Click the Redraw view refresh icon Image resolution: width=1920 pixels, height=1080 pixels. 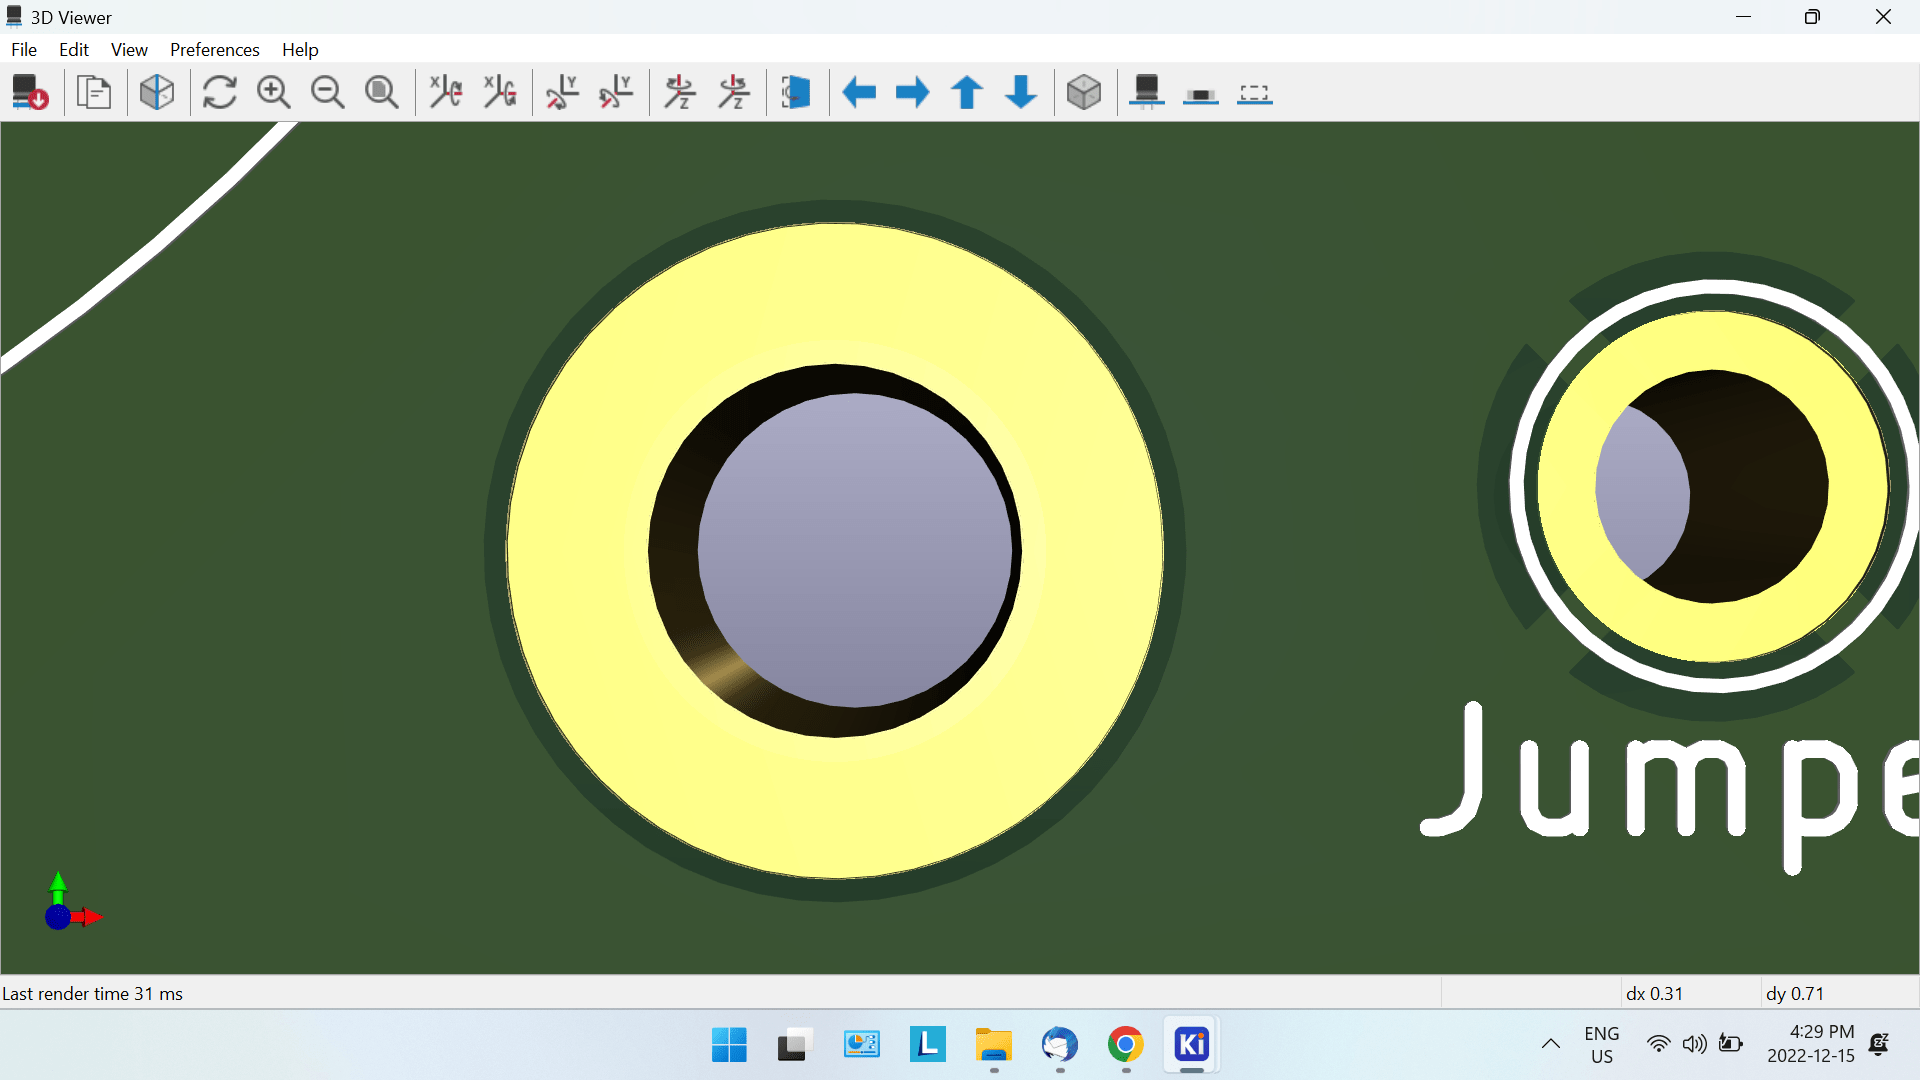point(219,92)
